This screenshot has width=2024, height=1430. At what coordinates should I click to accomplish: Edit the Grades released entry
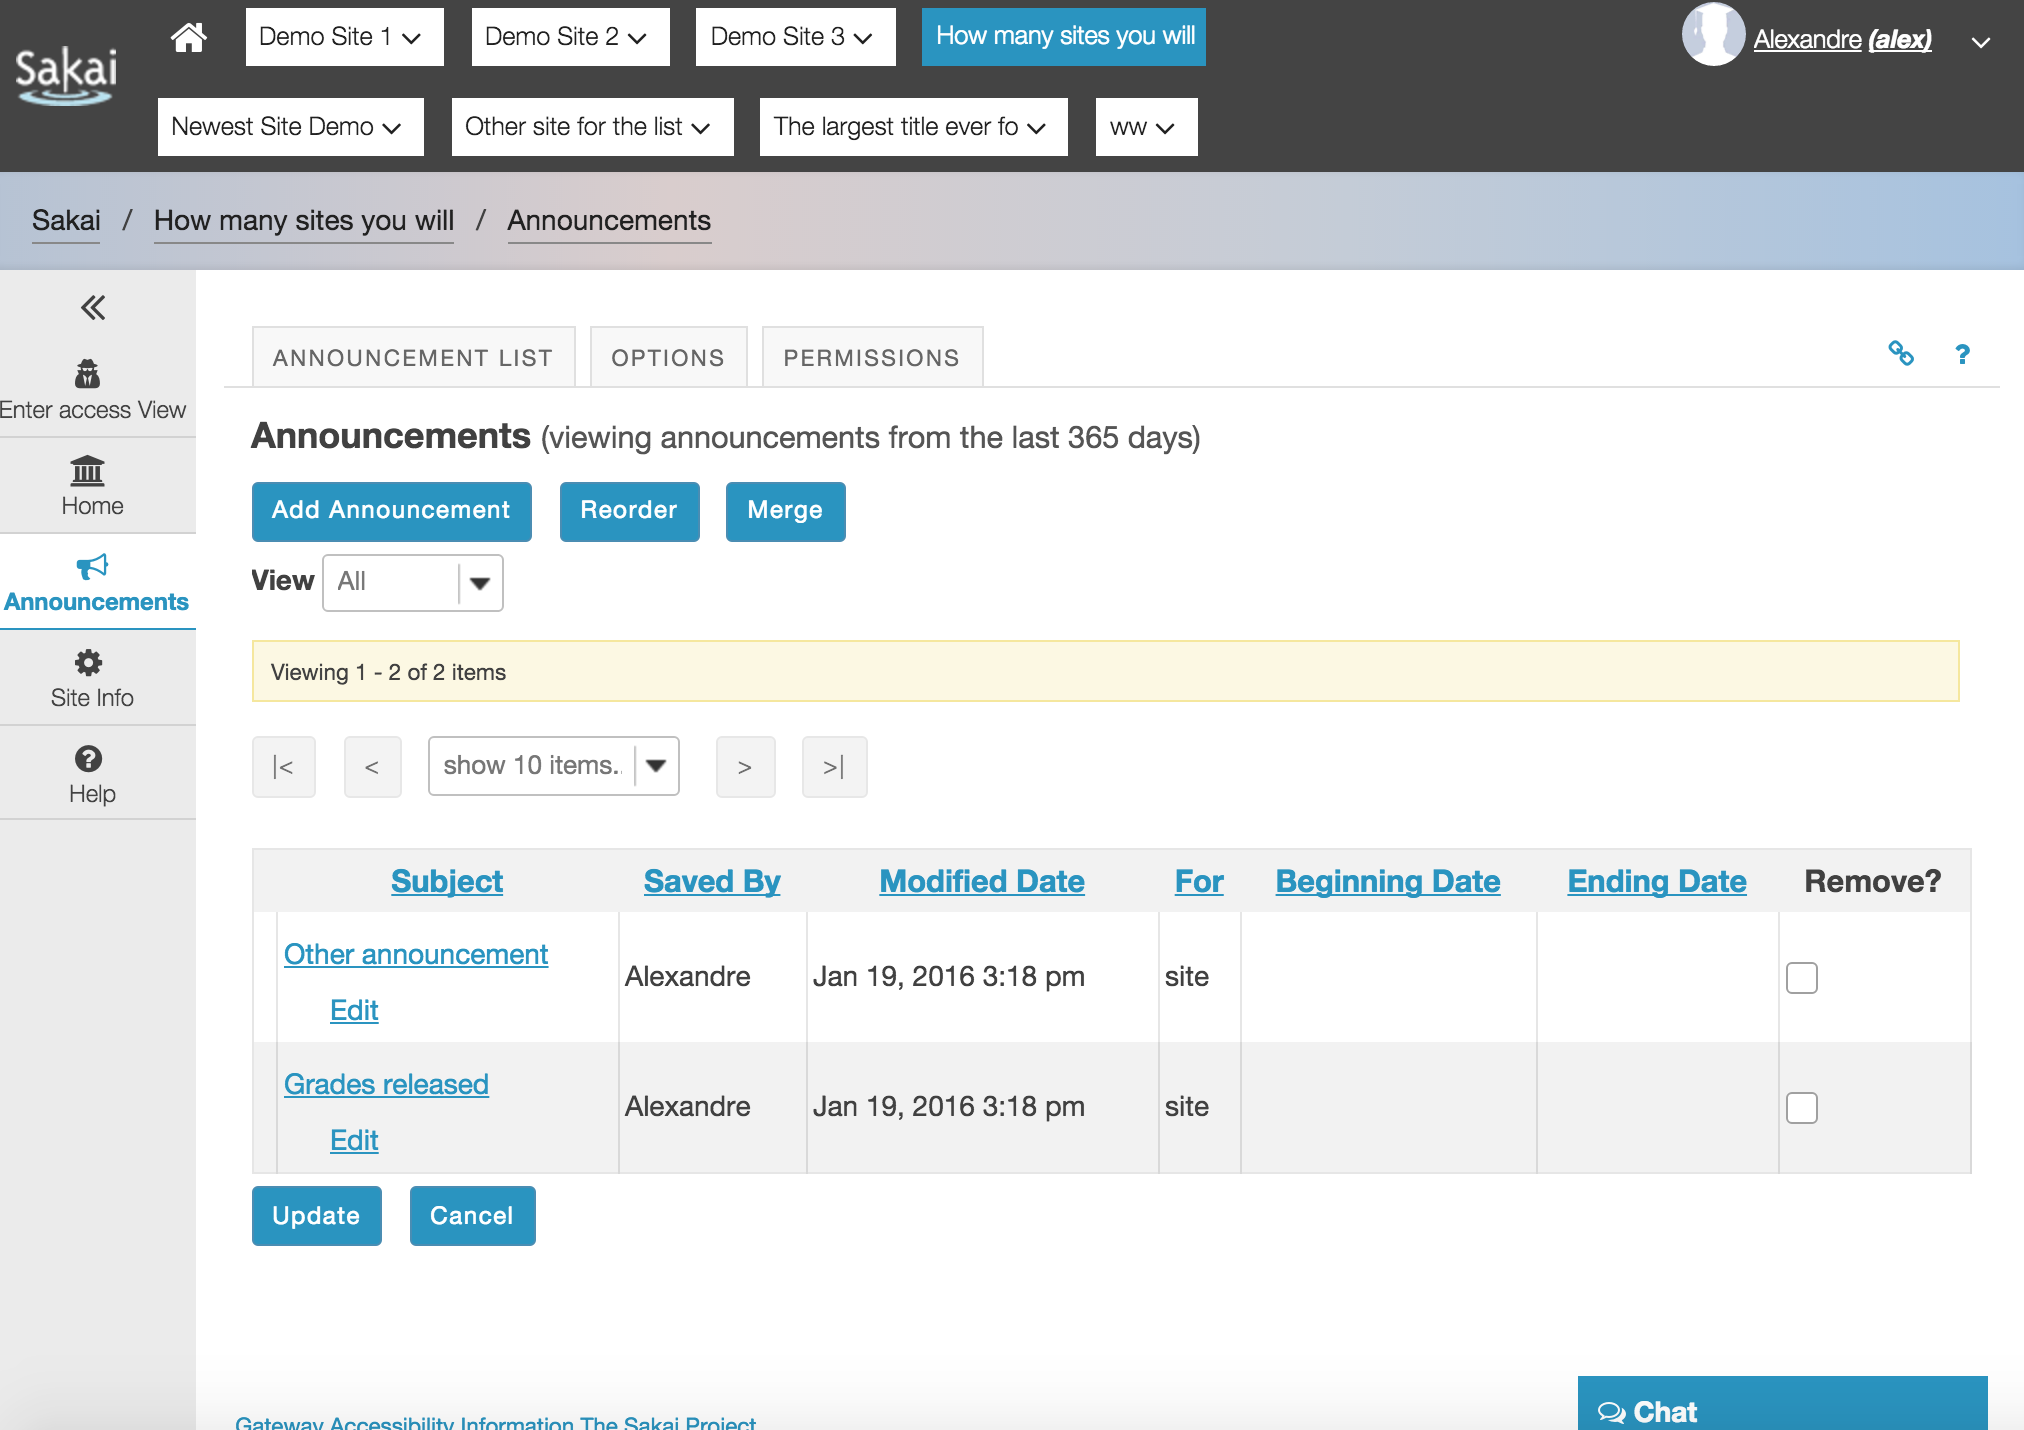354,1141
